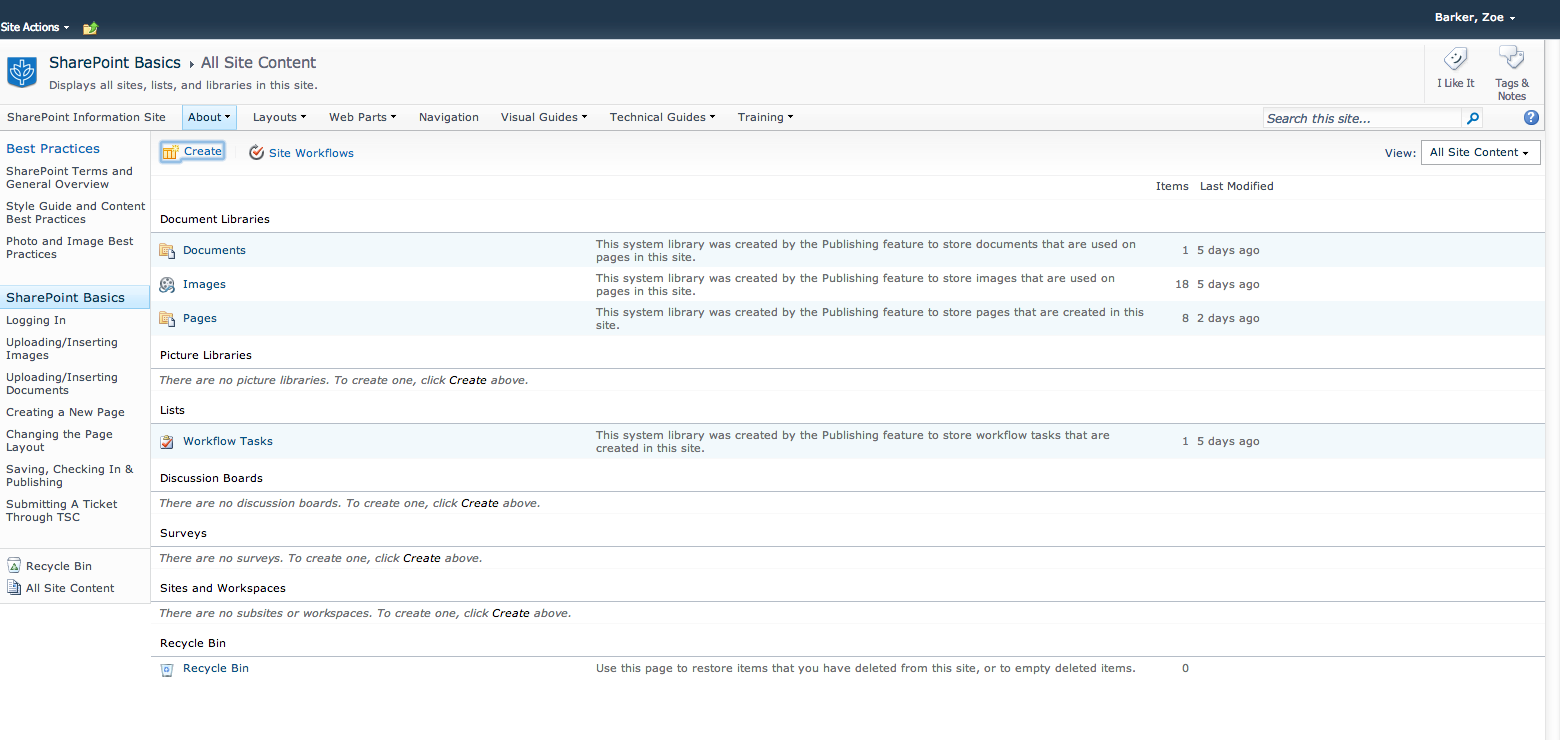Click the I Like It tag icon
This screenshot has height=740, width=1560.
tap(1455, 60)
